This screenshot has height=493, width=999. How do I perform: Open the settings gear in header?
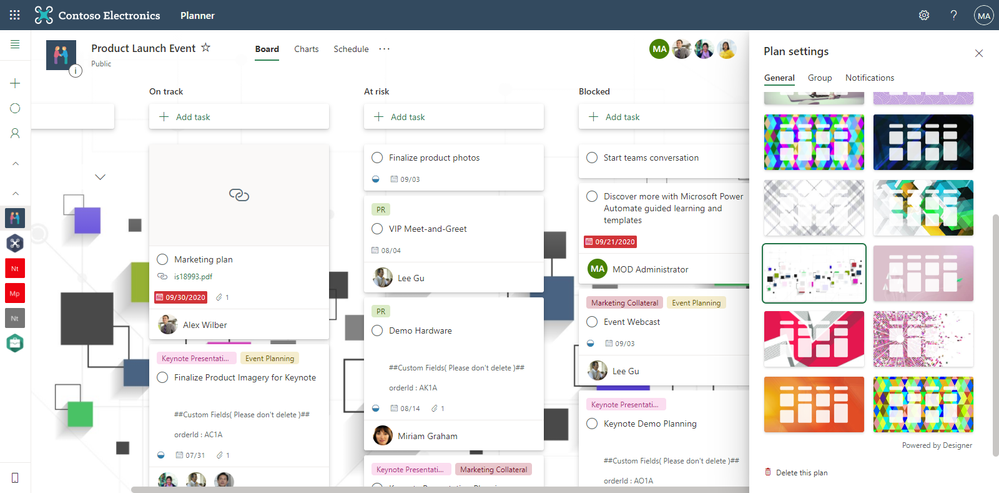click(x=924, y=15)
